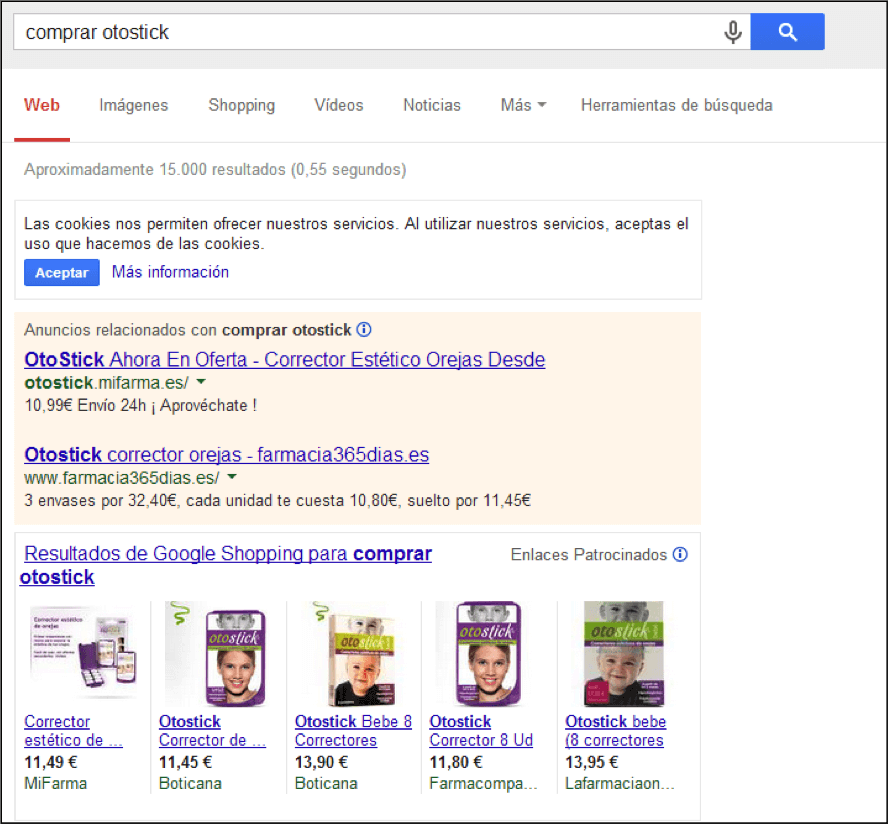Open the Web results tab

(x=42, y=105)
